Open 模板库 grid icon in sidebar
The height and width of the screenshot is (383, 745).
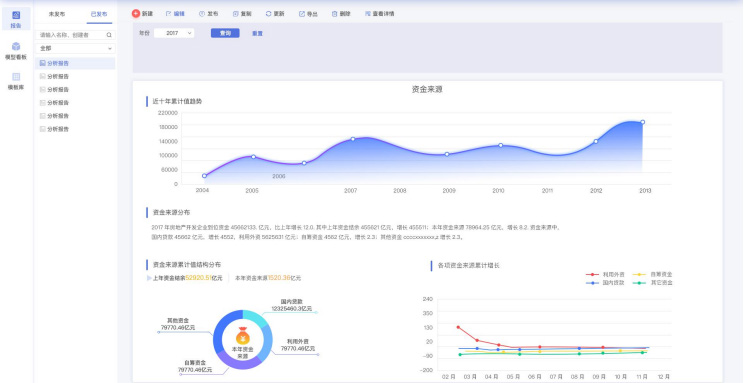click(x=16, y=77)
